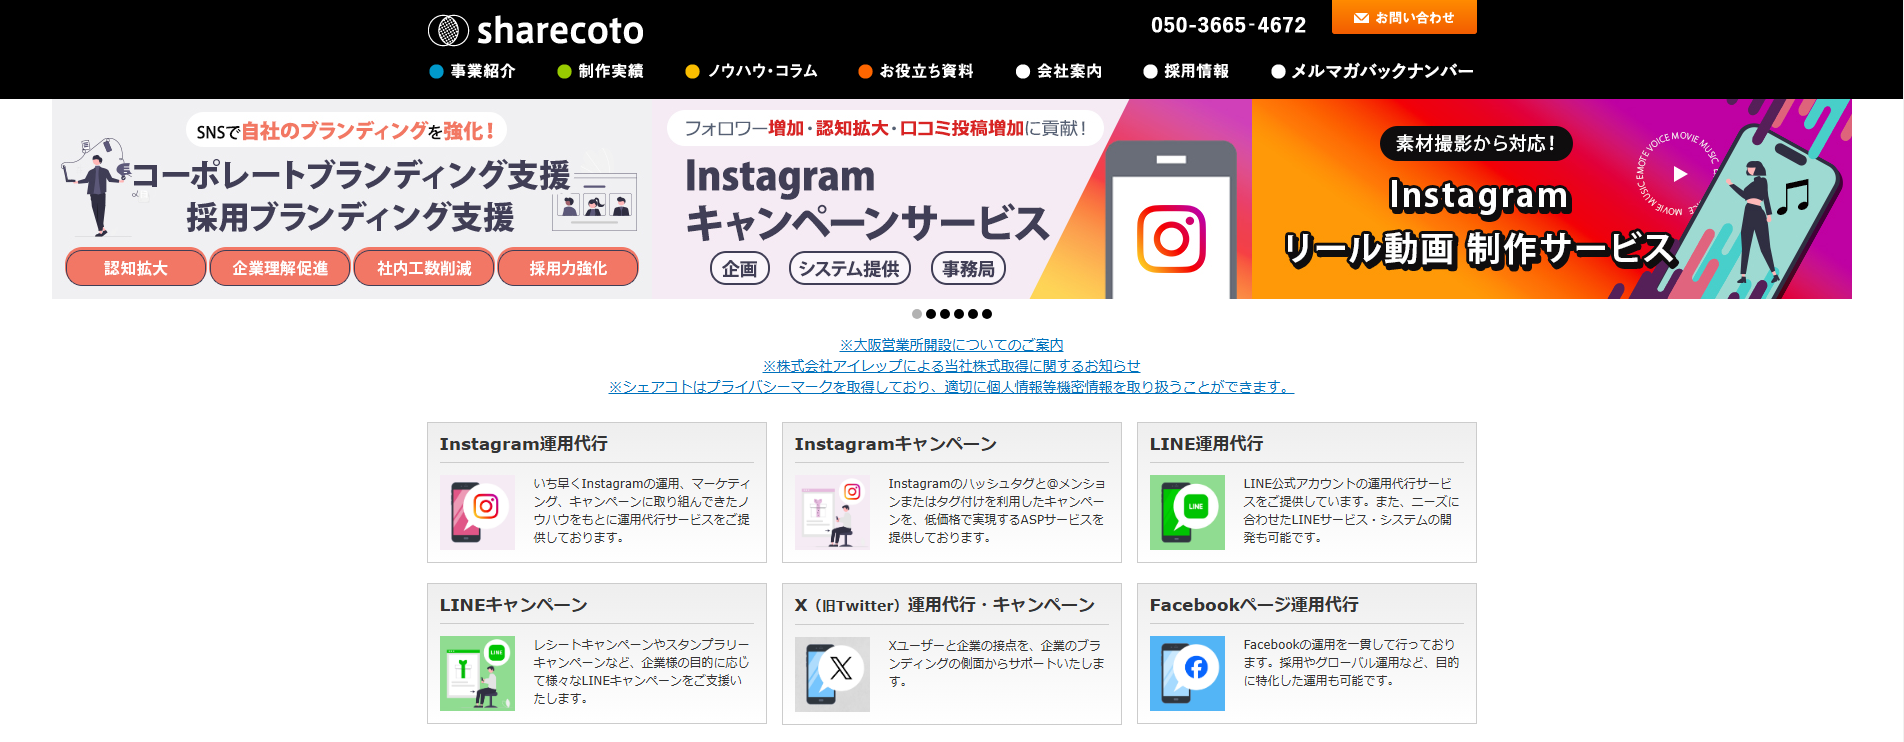Open the プライバシーマーク notice link

click(952, 387)
